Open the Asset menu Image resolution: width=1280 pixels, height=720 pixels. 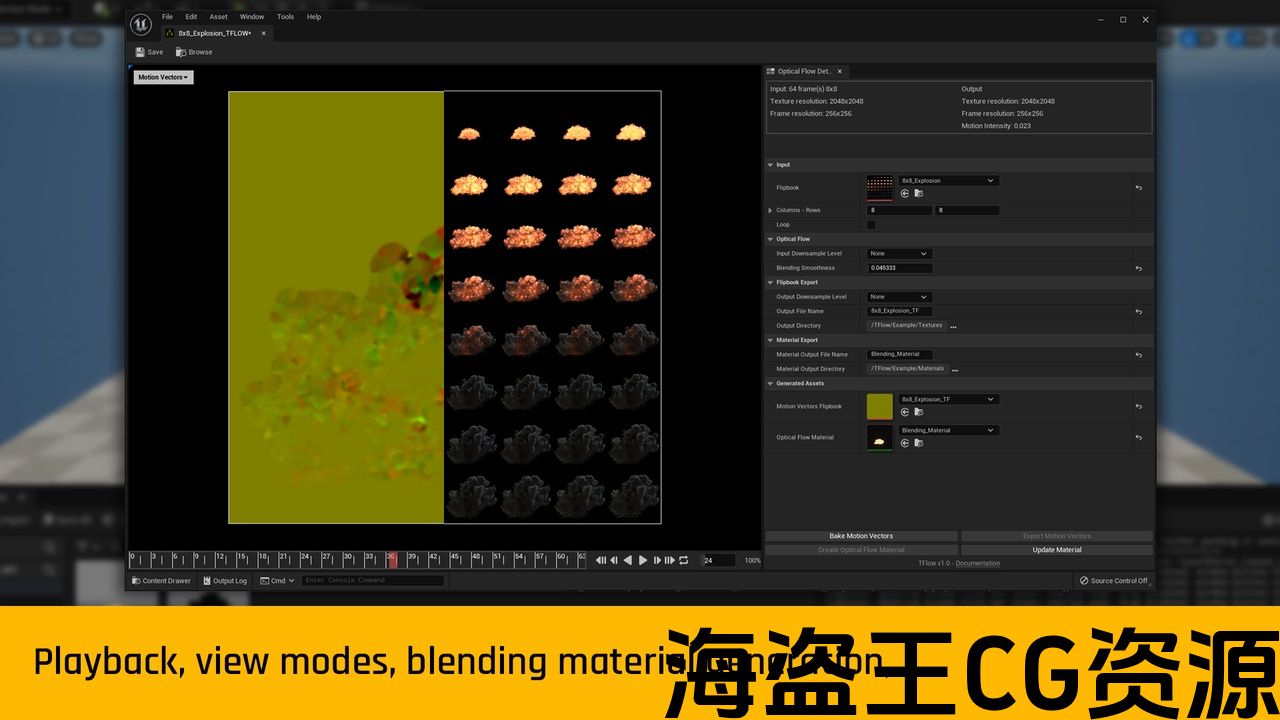218,17
